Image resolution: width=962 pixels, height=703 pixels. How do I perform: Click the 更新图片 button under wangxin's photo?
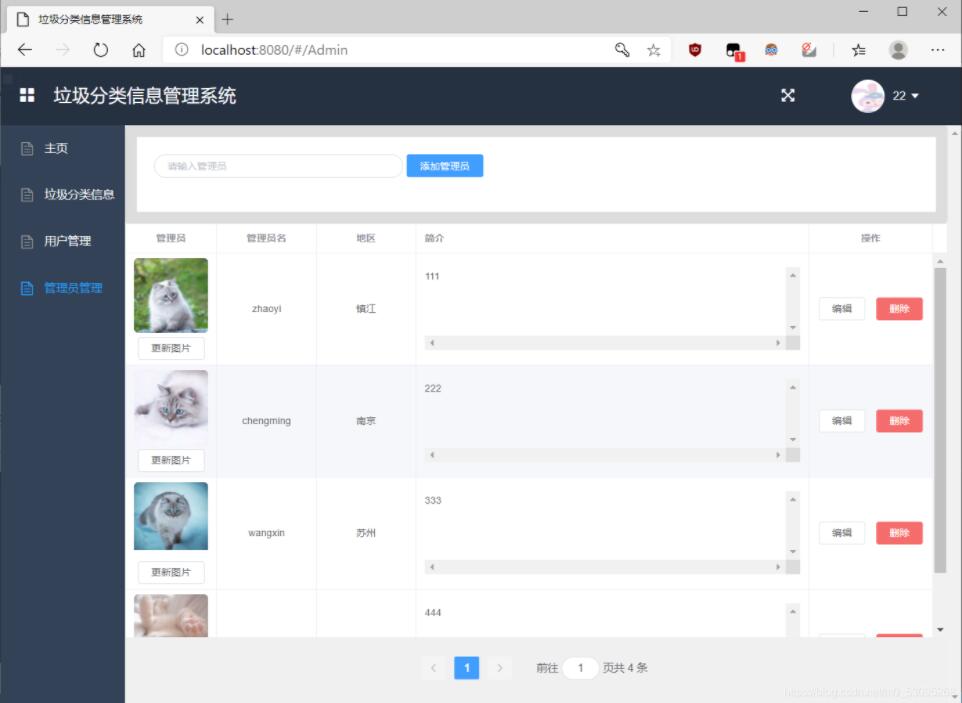pos(170,572)
